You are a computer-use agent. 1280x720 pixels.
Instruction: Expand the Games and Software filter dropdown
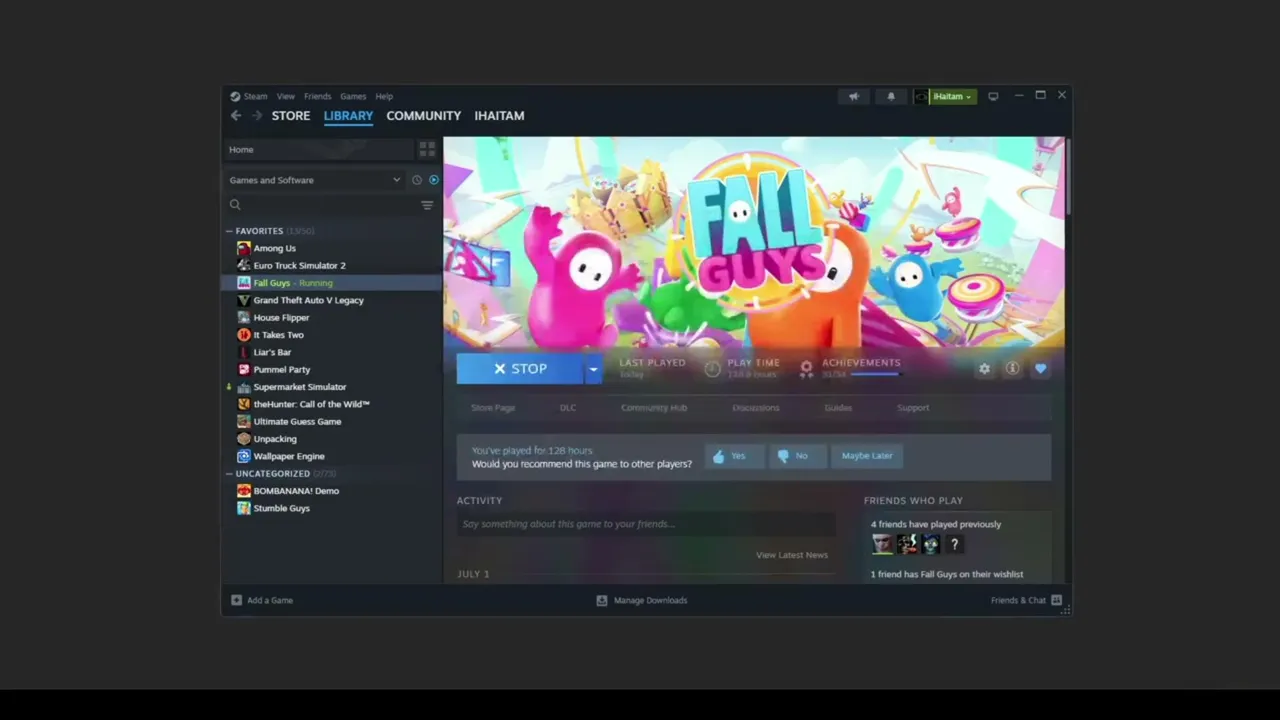(x=314, y=180)
